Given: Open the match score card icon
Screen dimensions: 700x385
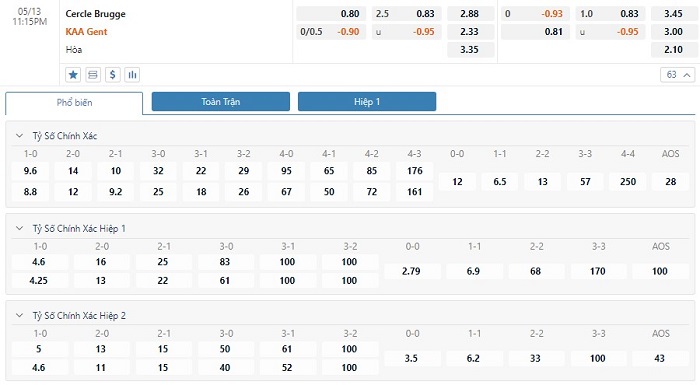Looking at the screenshot, I should [x=93, y=75].
